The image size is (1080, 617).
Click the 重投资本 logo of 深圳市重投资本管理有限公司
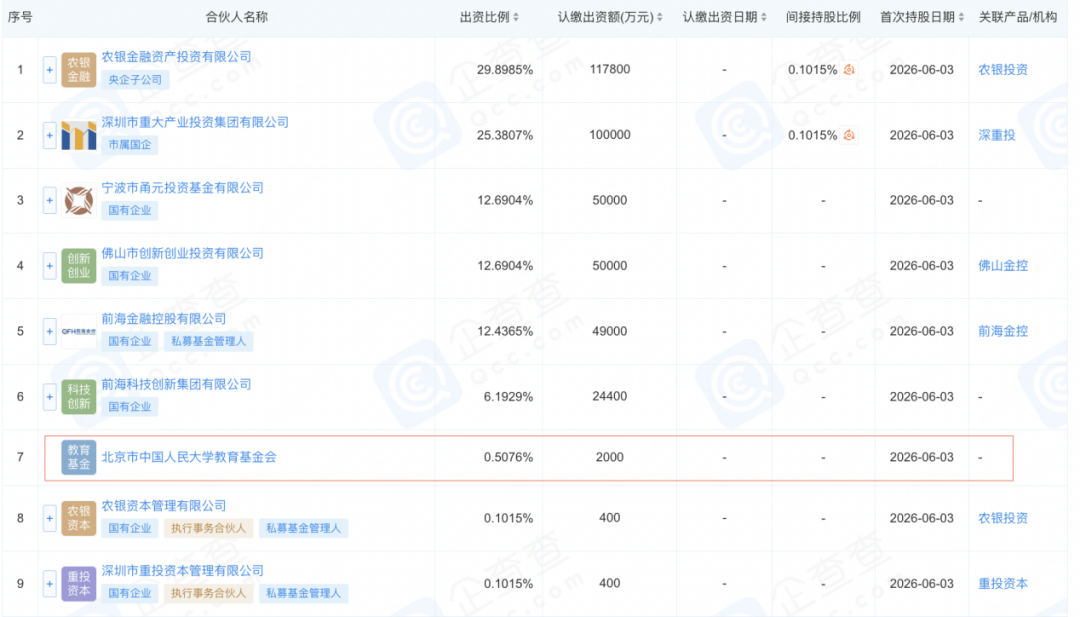pos(79,583)
